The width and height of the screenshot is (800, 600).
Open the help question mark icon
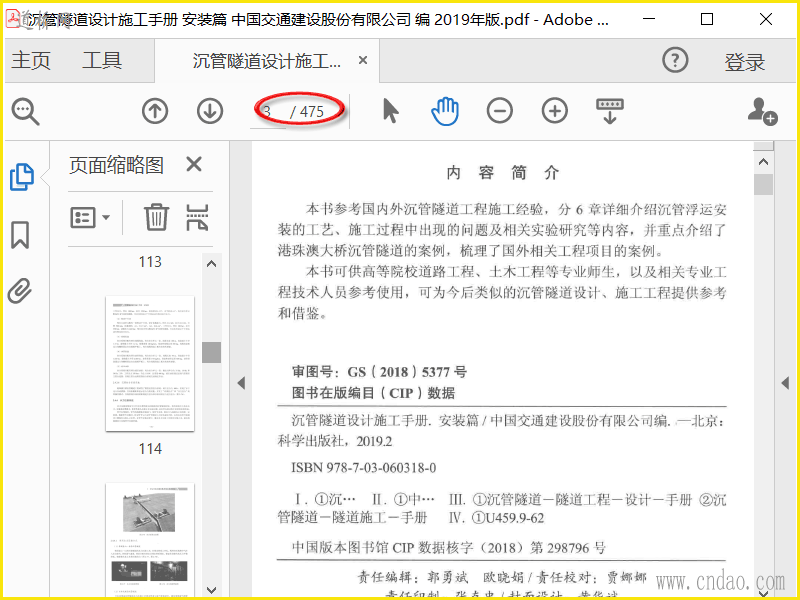click(x=675, y=60)
